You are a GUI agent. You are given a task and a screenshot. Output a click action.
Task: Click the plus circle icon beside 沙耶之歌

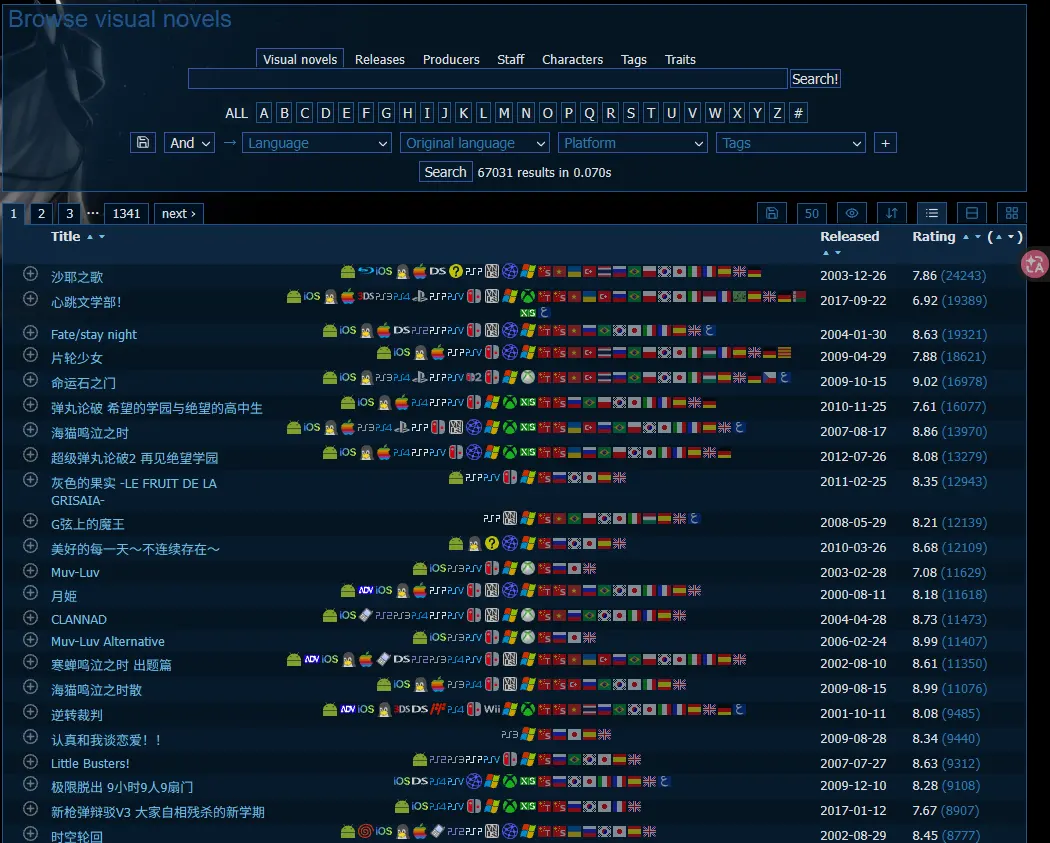point(30,273)
